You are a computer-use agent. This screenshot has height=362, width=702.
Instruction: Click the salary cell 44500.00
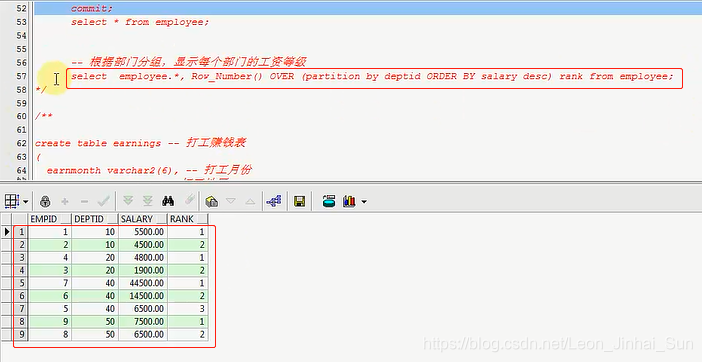pos(143,283)
